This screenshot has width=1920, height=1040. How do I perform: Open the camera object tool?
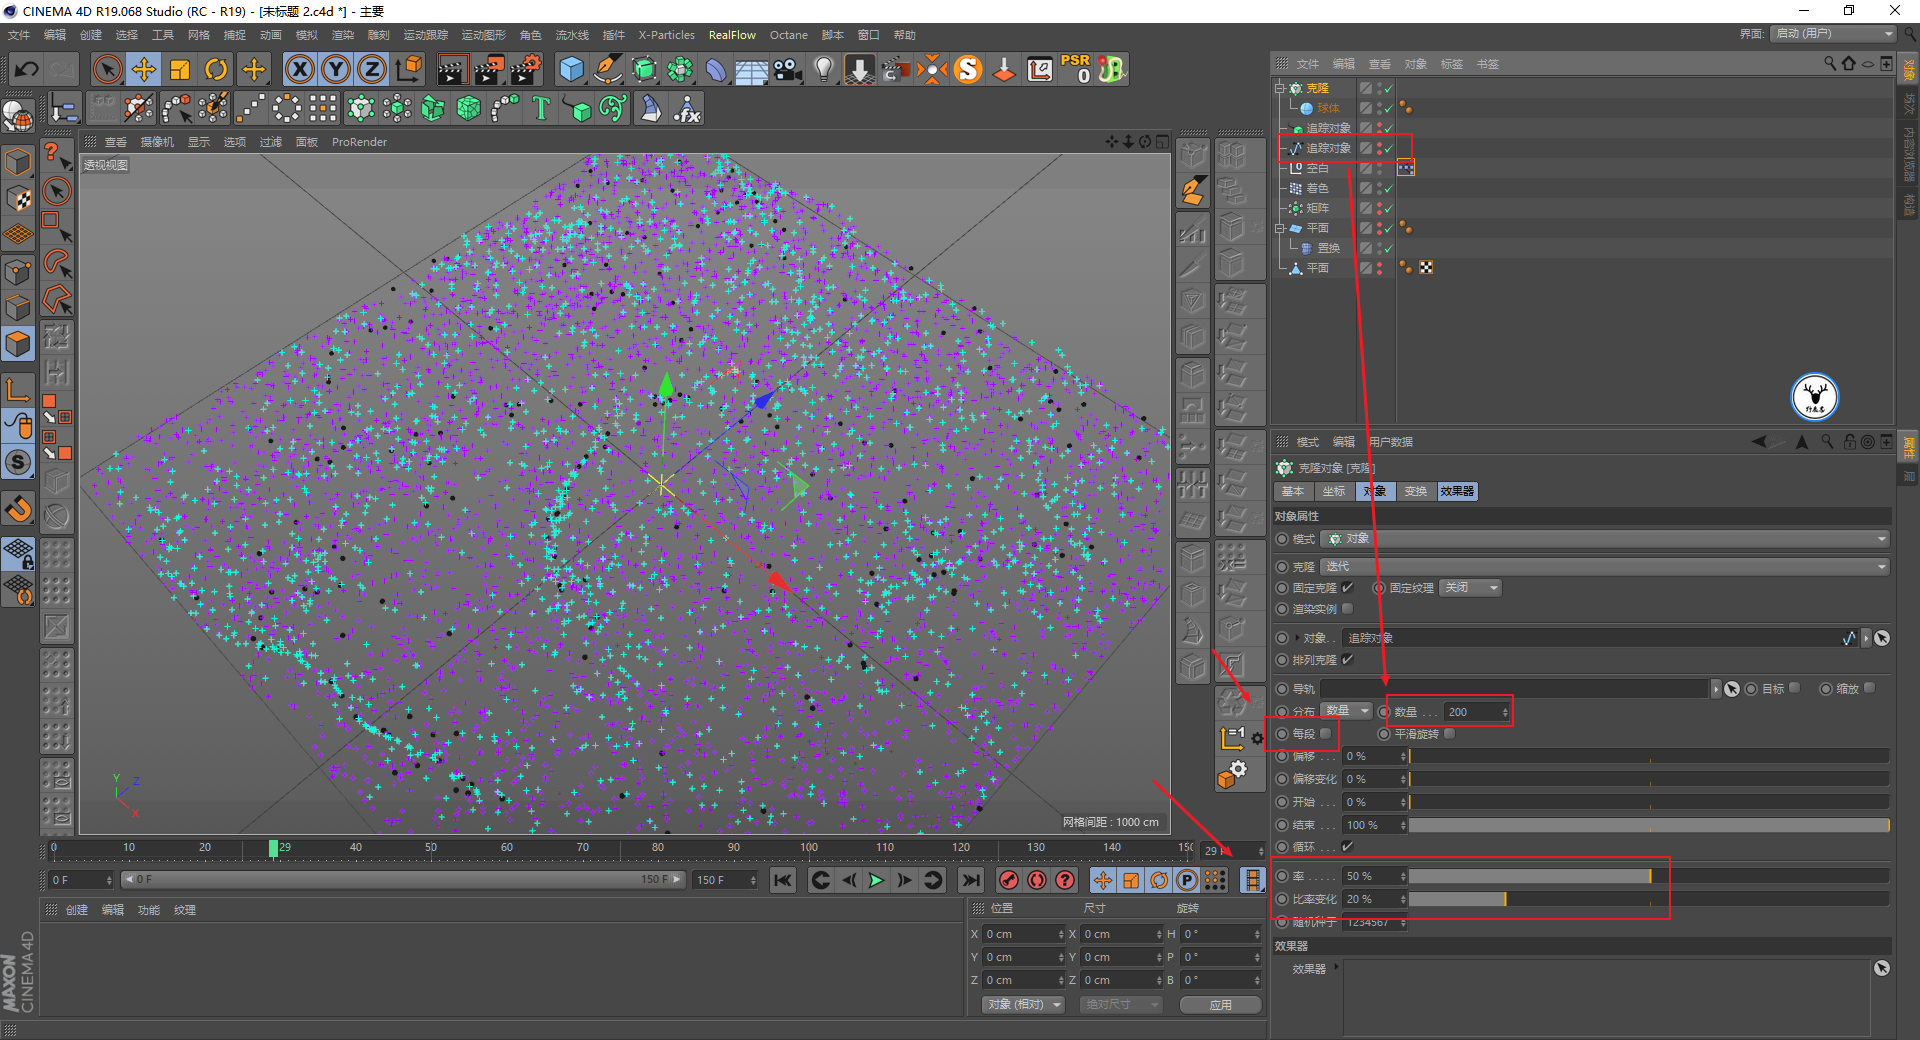[788, 69]
